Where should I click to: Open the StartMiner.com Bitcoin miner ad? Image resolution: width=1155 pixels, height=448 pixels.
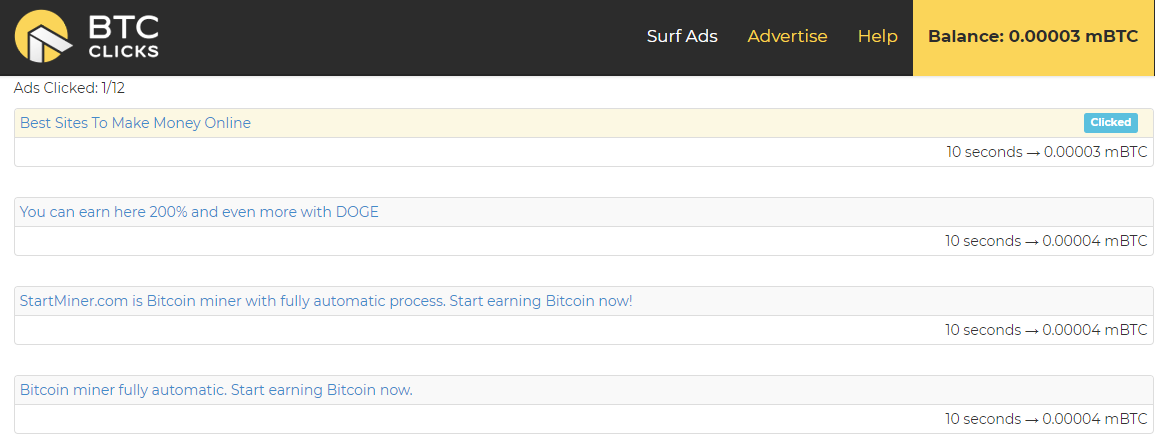click(x=326, y=301)
